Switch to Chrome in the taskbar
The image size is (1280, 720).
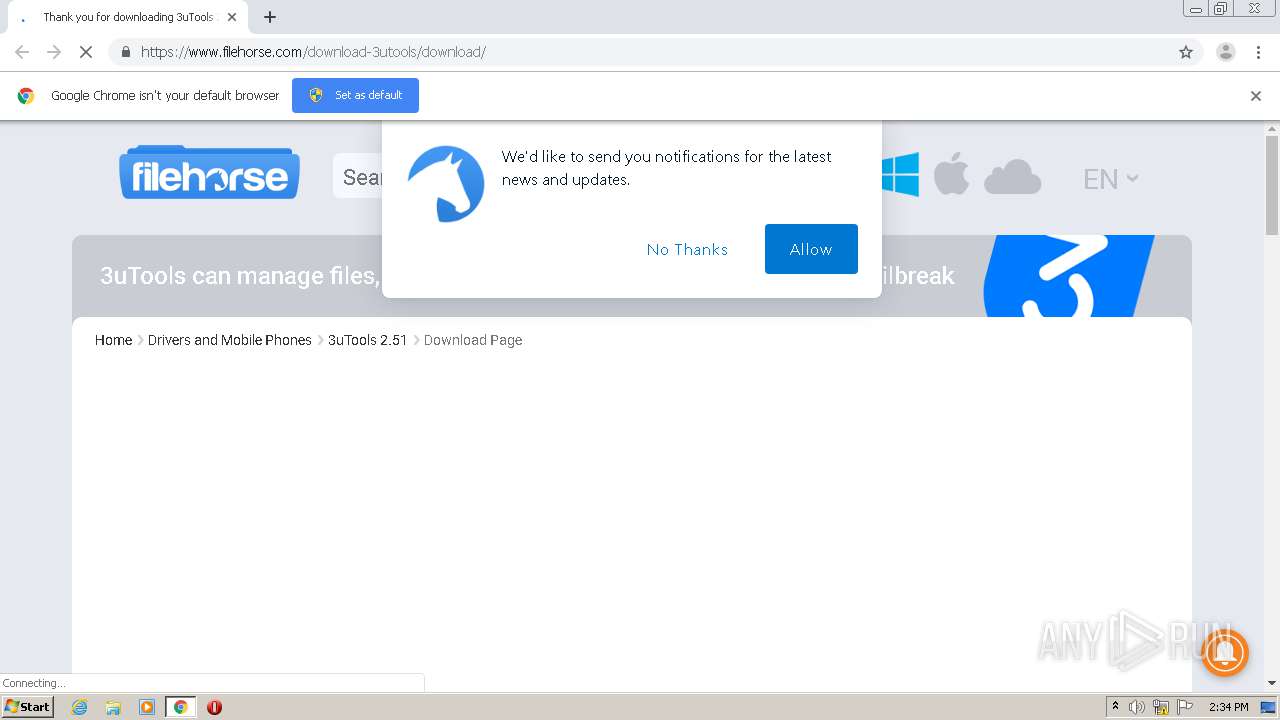[x=180, y=707]
